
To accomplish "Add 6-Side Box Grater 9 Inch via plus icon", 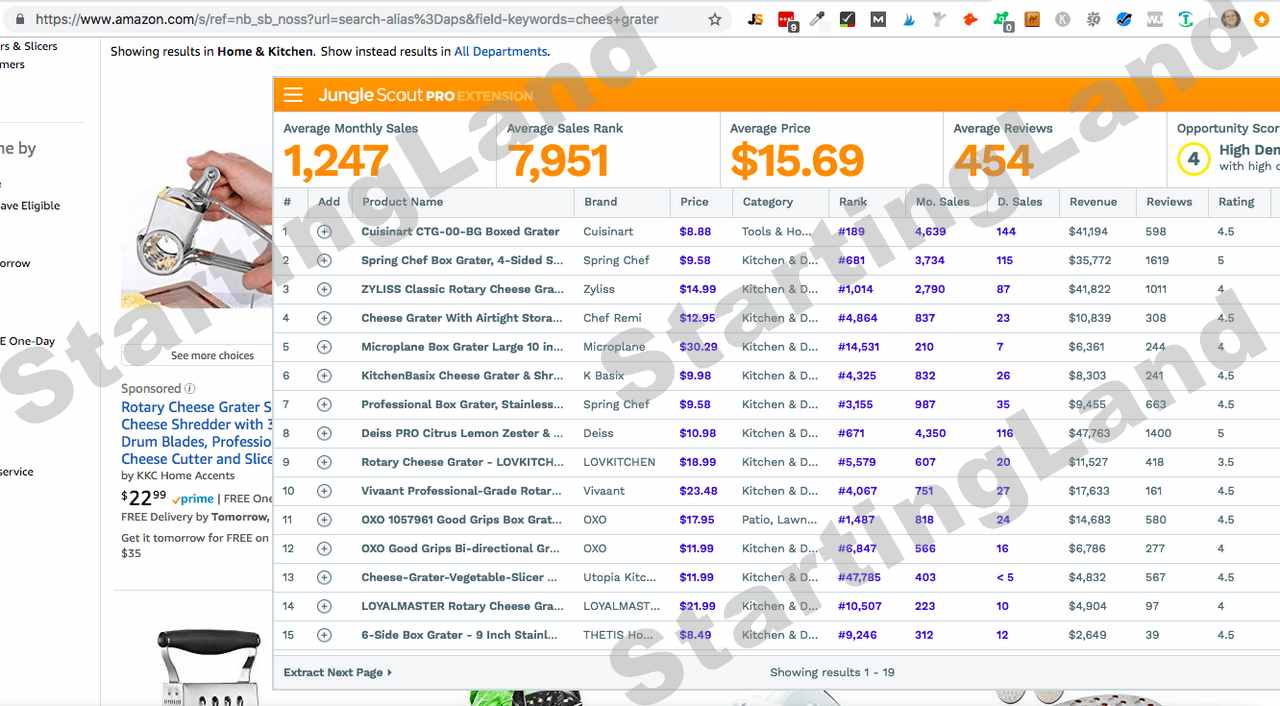I will pos(324,635).
